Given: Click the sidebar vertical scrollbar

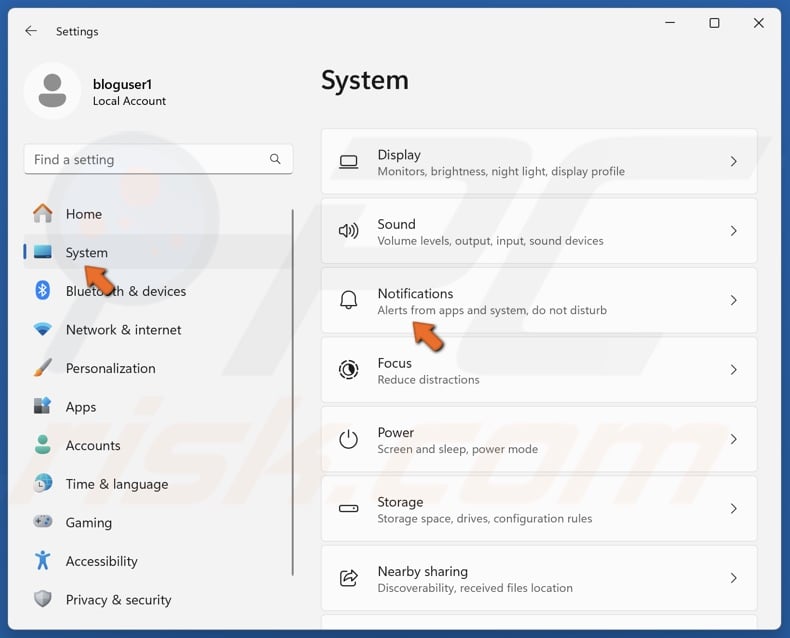Looking at the screenshot, I should click(x=292, y=392).
